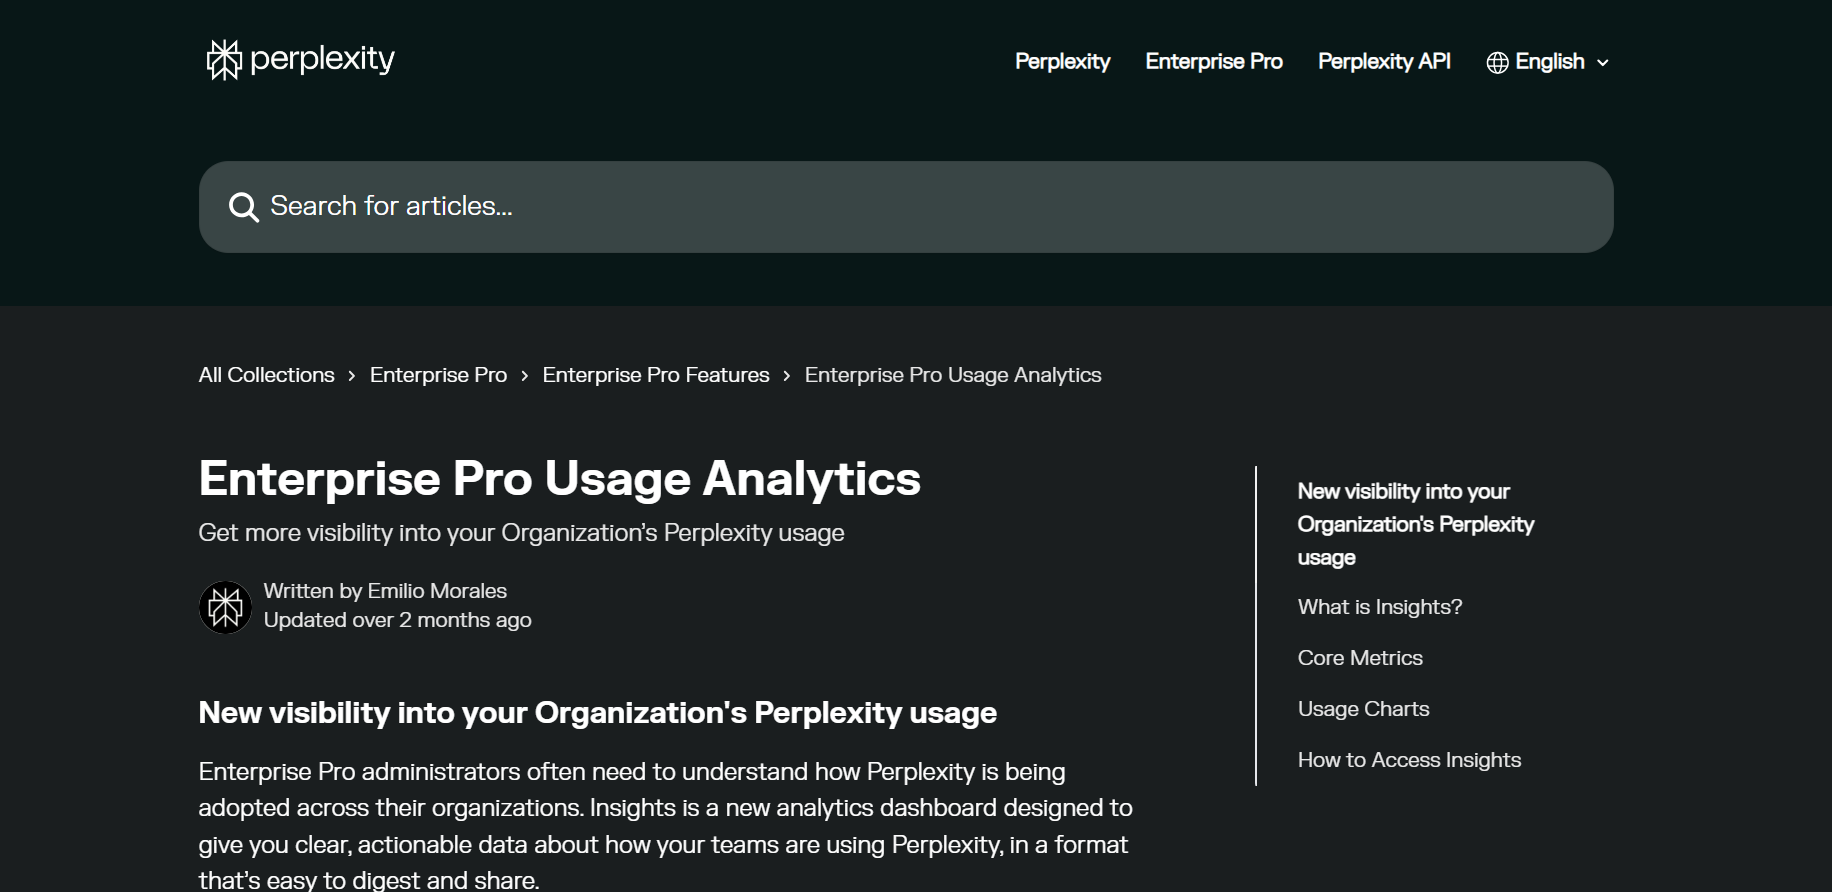Click the search magnifier icon
1832x892 pixels.
pos(243,207)
